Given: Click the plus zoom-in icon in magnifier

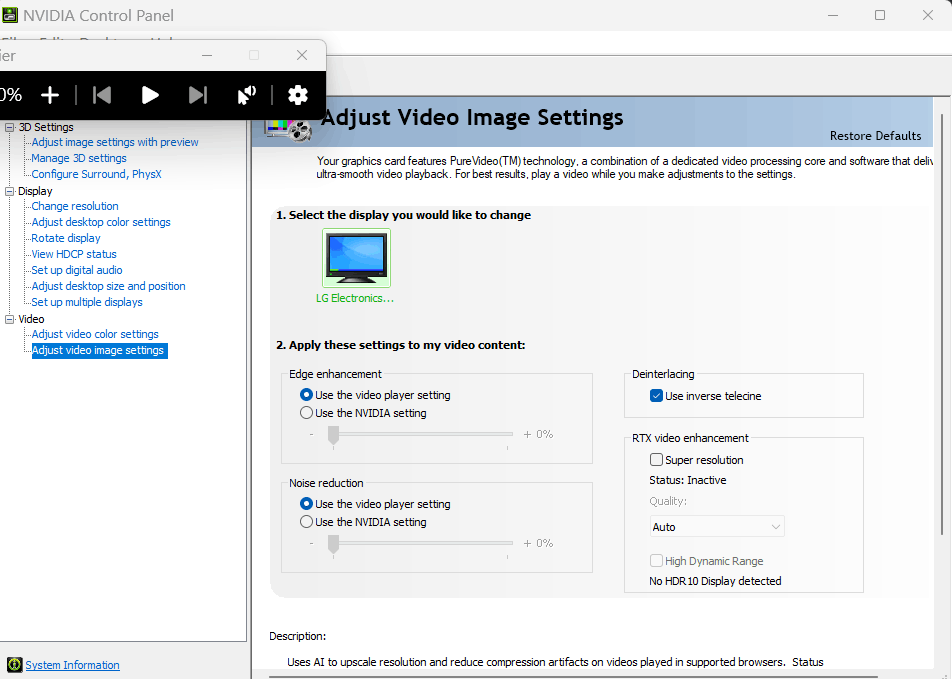Looking at the screenshot, I should coord(50,95).
